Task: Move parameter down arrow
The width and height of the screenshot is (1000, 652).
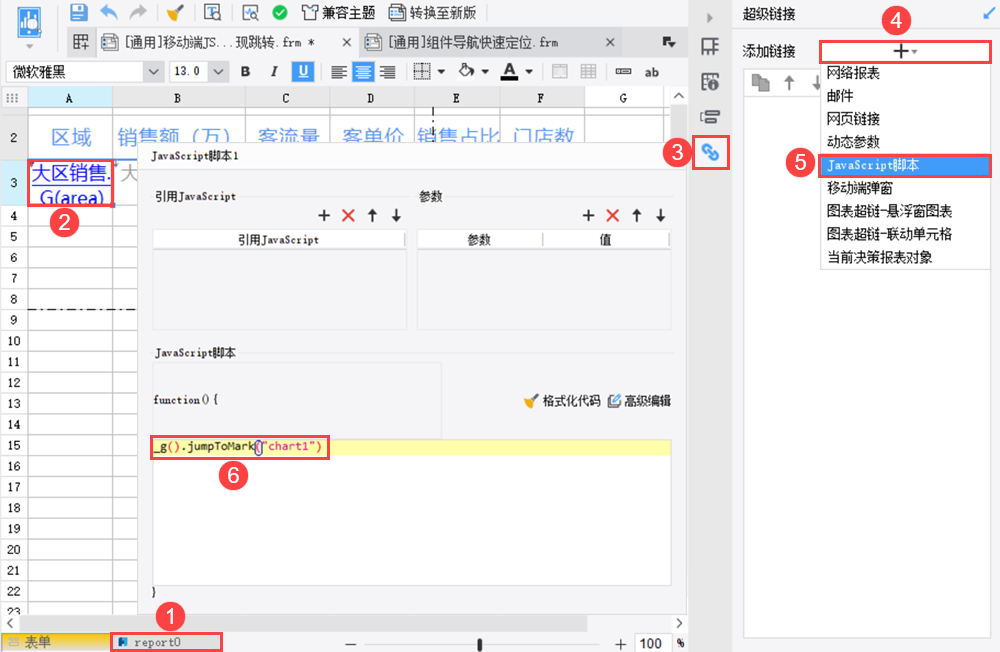Action: 661,216
